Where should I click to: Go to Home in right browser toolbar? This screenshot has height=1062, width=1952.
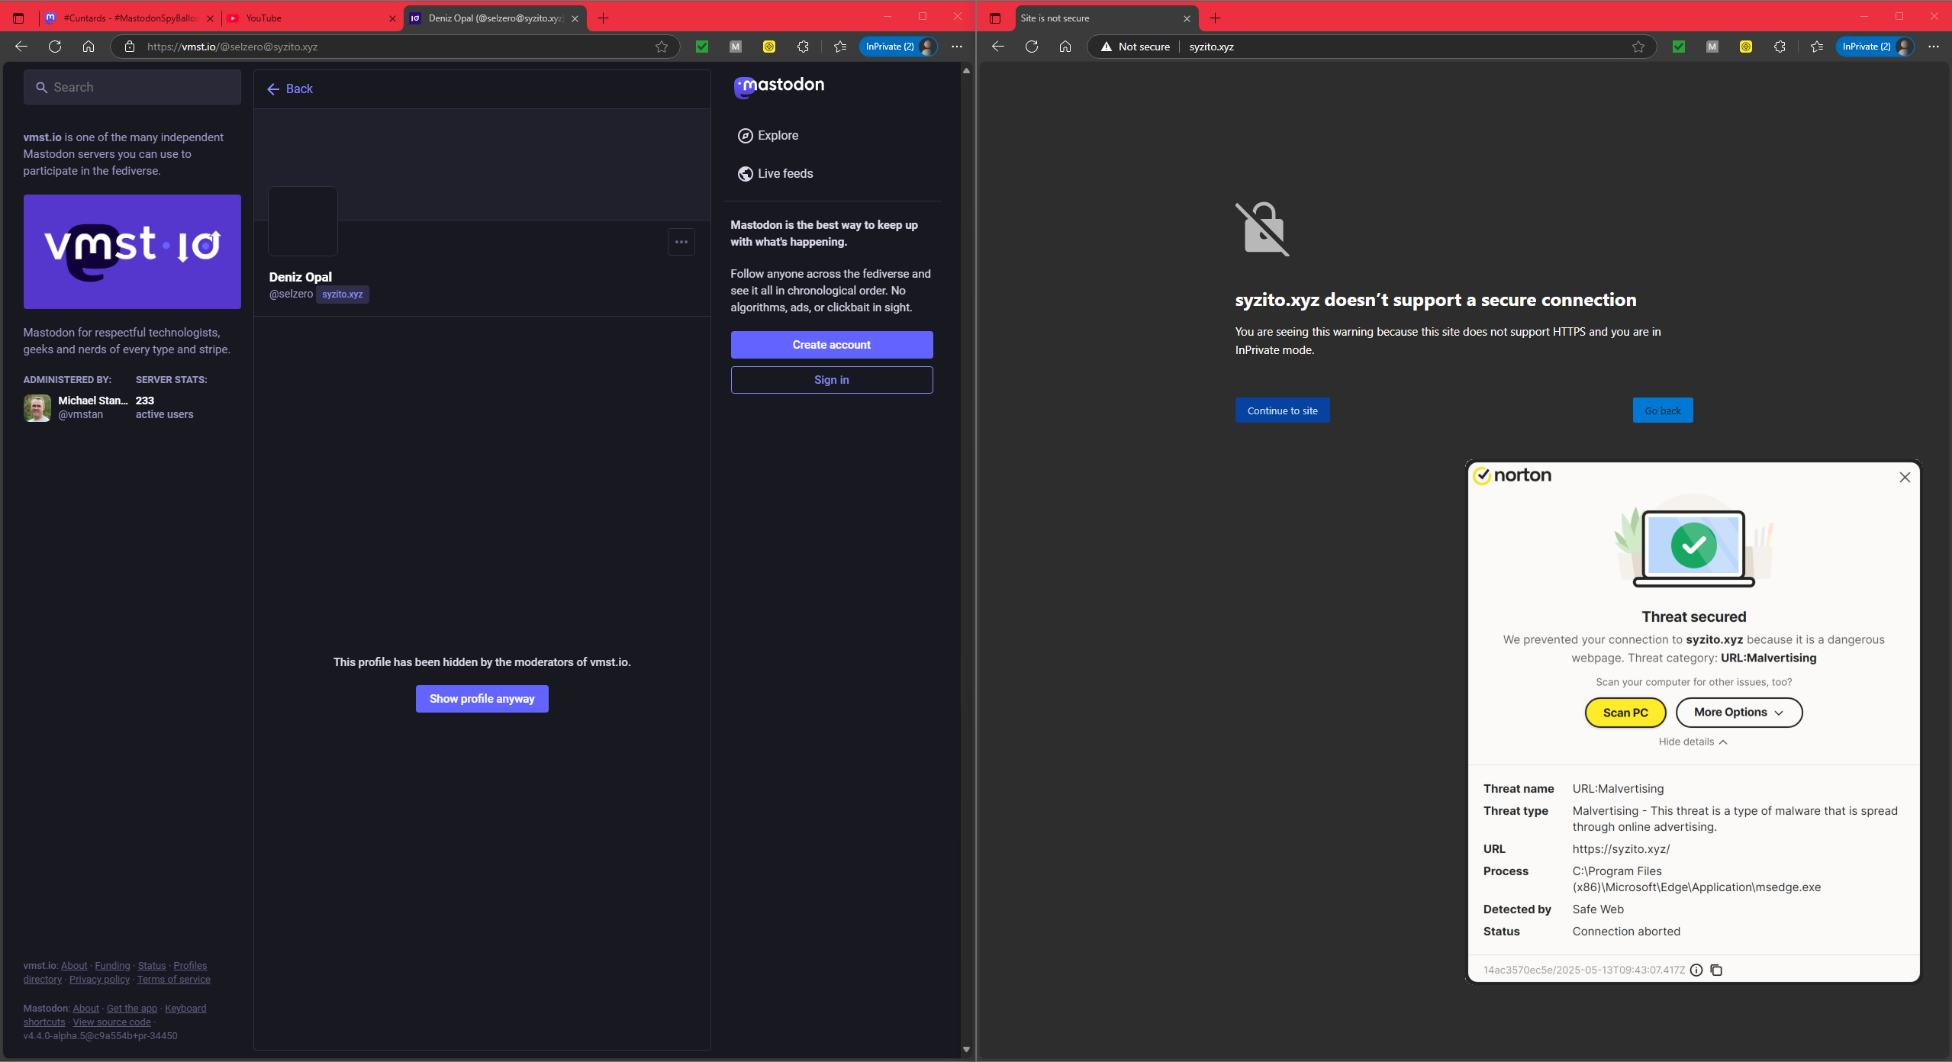1065,46
